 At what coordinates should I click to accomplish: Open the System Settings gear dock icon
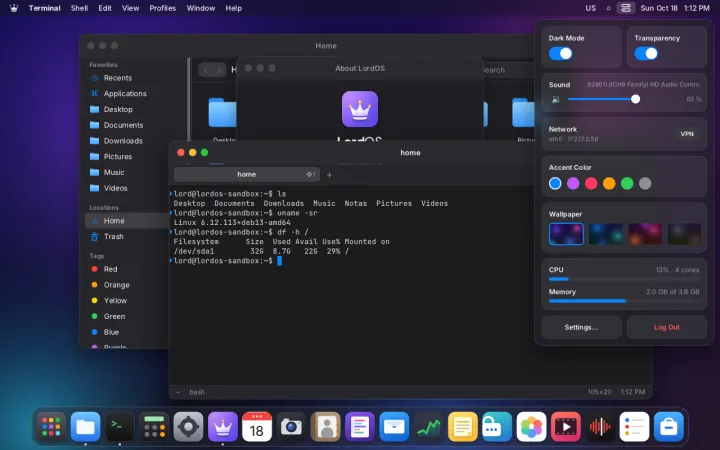click(188, 427)
